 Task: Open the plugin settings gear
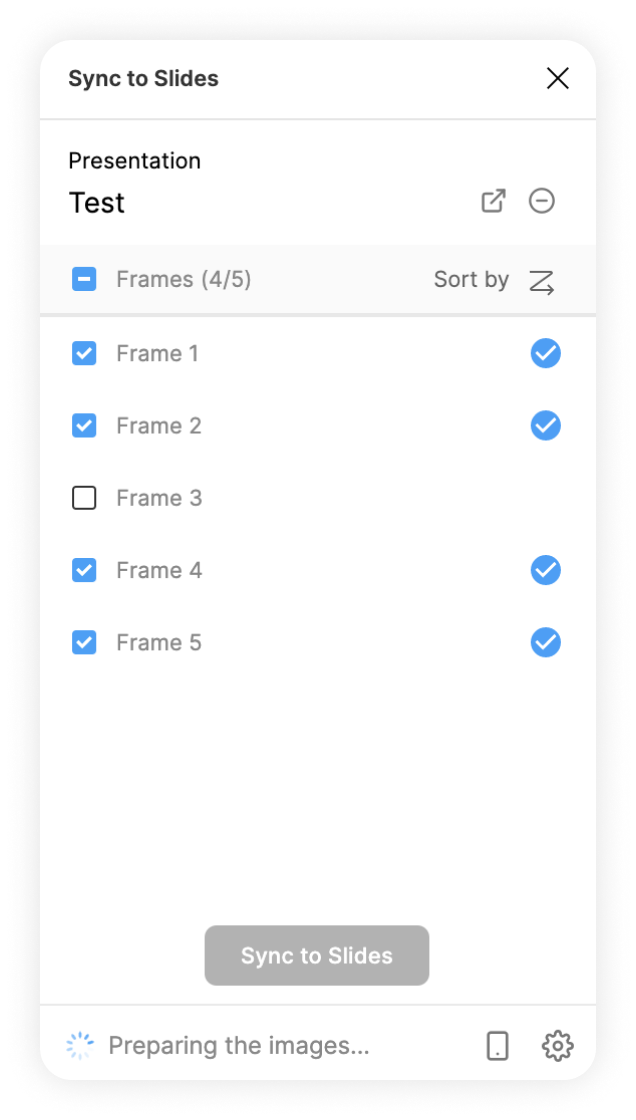point(557,1045)
